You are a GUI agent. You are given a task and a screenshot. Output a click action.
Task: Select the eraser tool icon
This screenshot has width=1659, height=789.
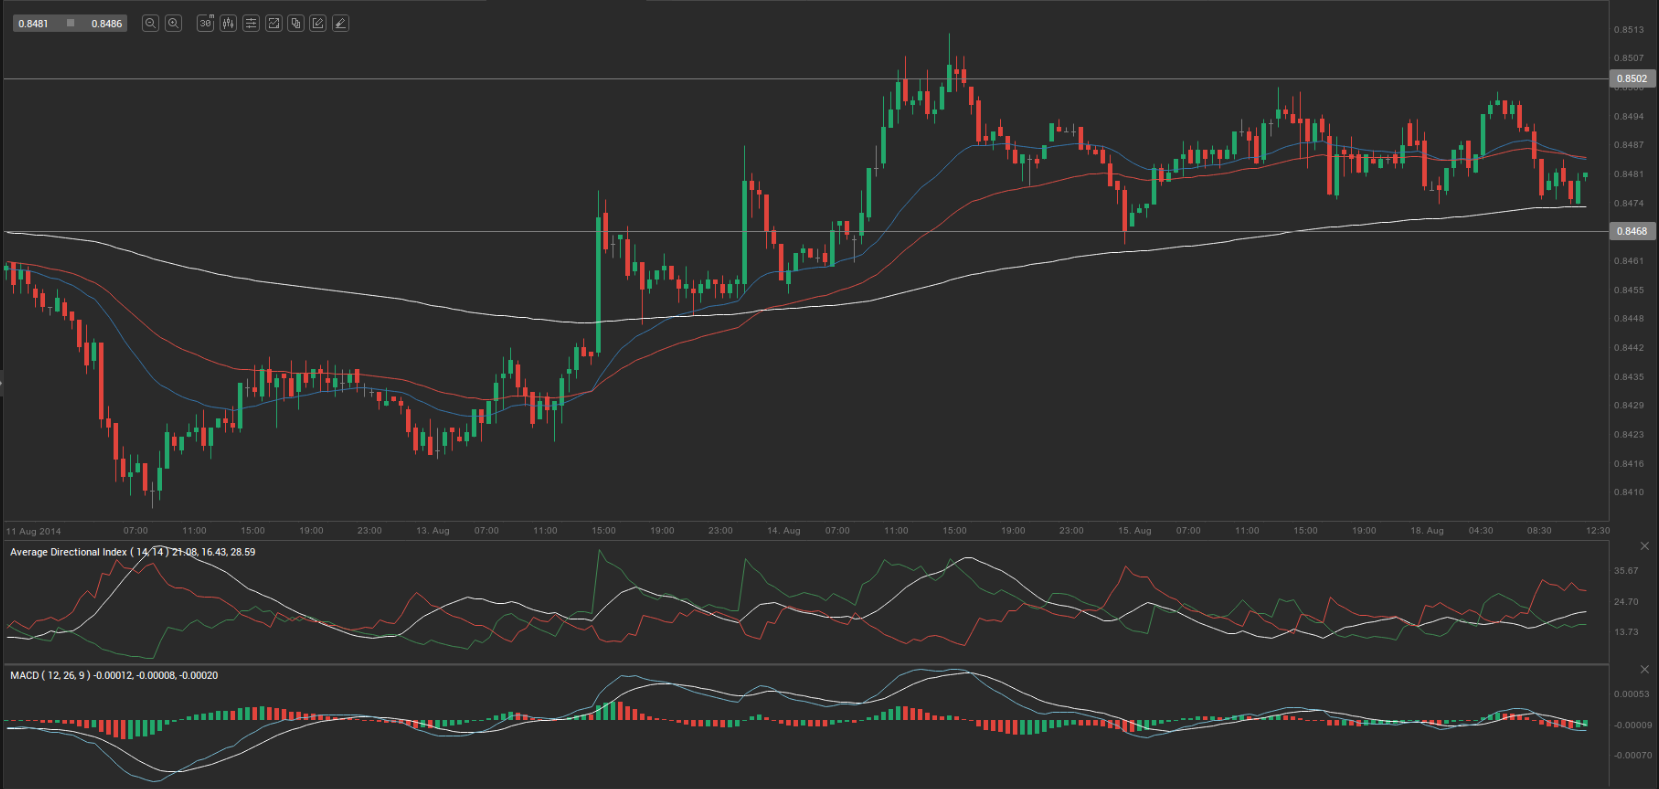(341, 23)
